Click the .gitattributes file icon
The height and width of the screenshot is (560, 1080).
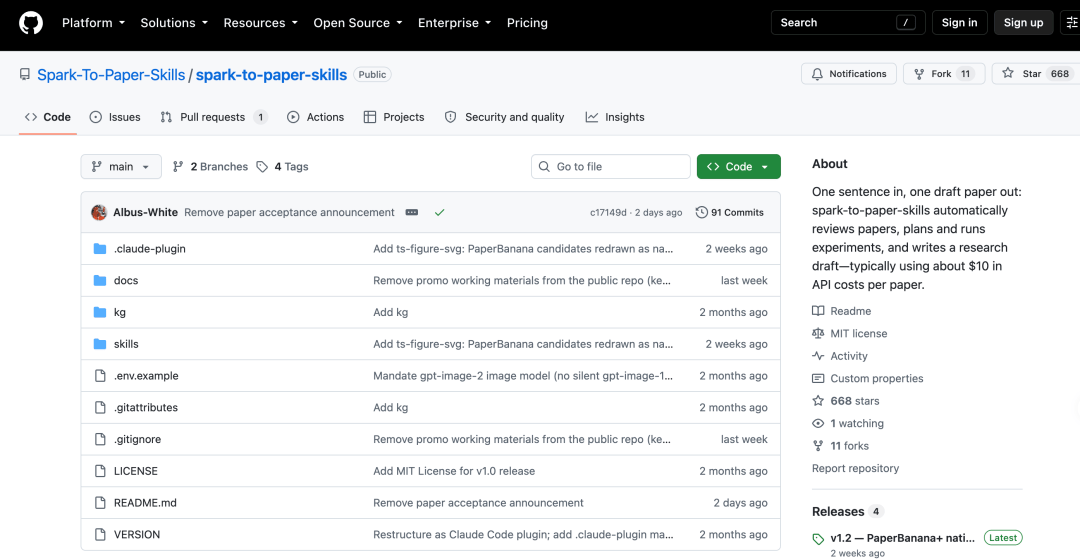(x=100, y=407)
